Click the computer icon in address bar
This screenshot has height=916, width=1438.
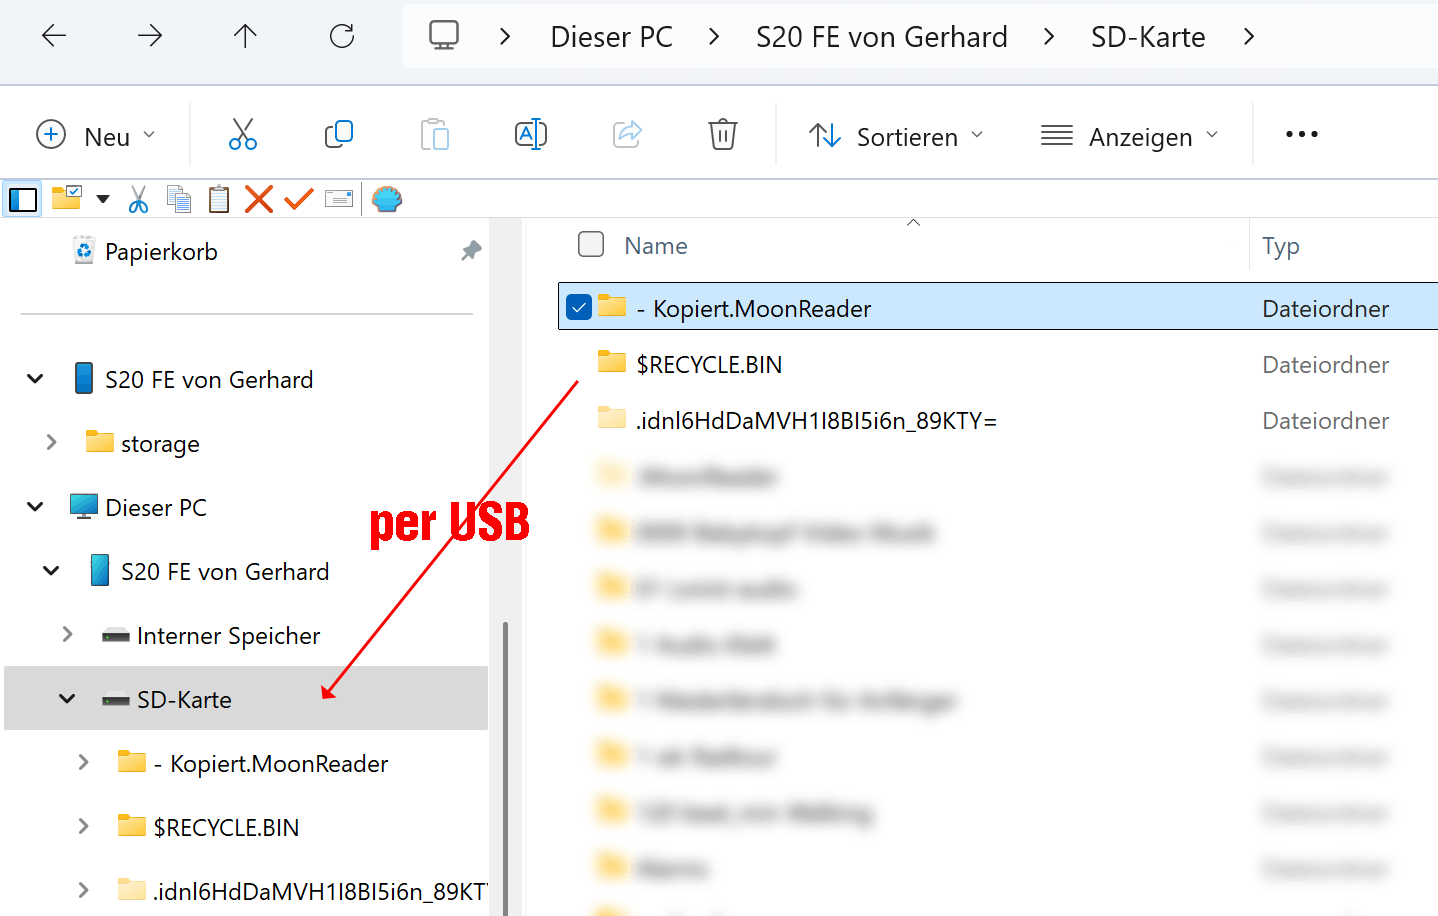[x=444, y=35]
